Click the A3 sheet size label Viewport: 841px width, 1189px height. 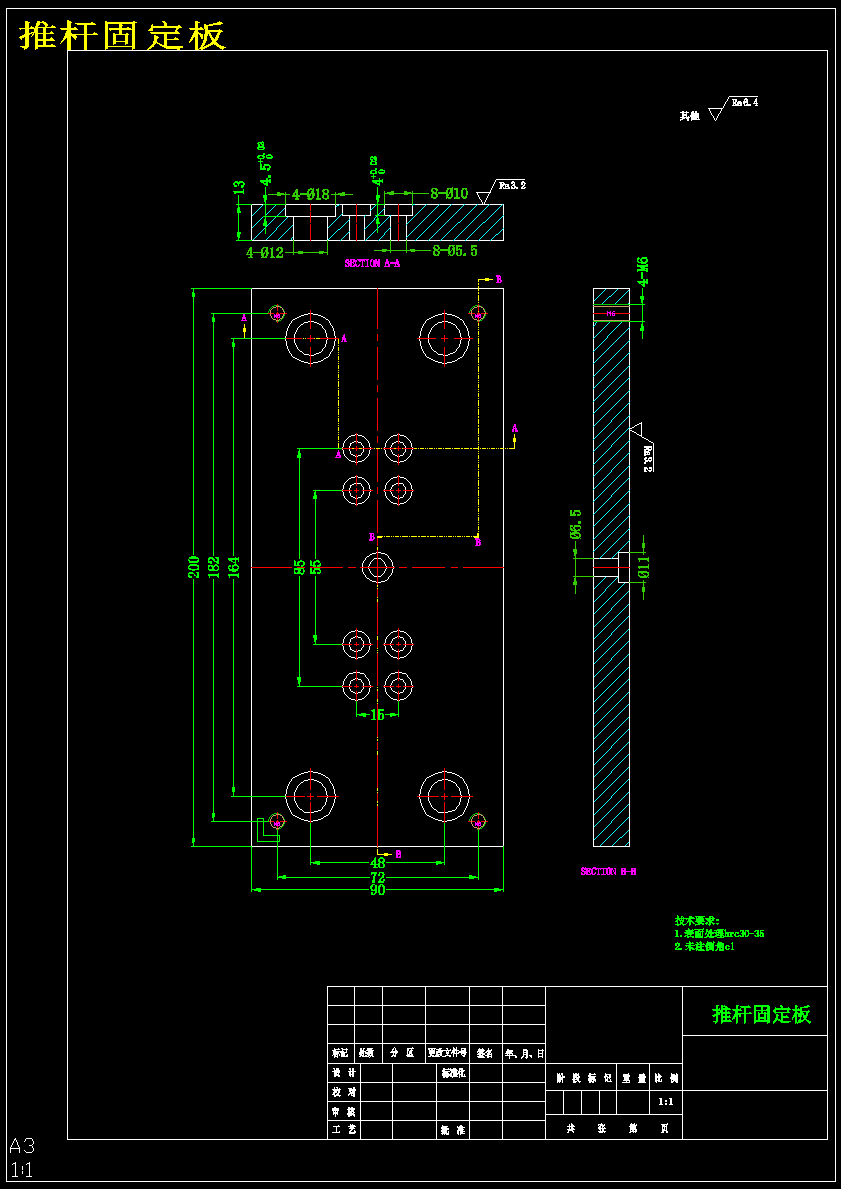(x=22, y=1146)
